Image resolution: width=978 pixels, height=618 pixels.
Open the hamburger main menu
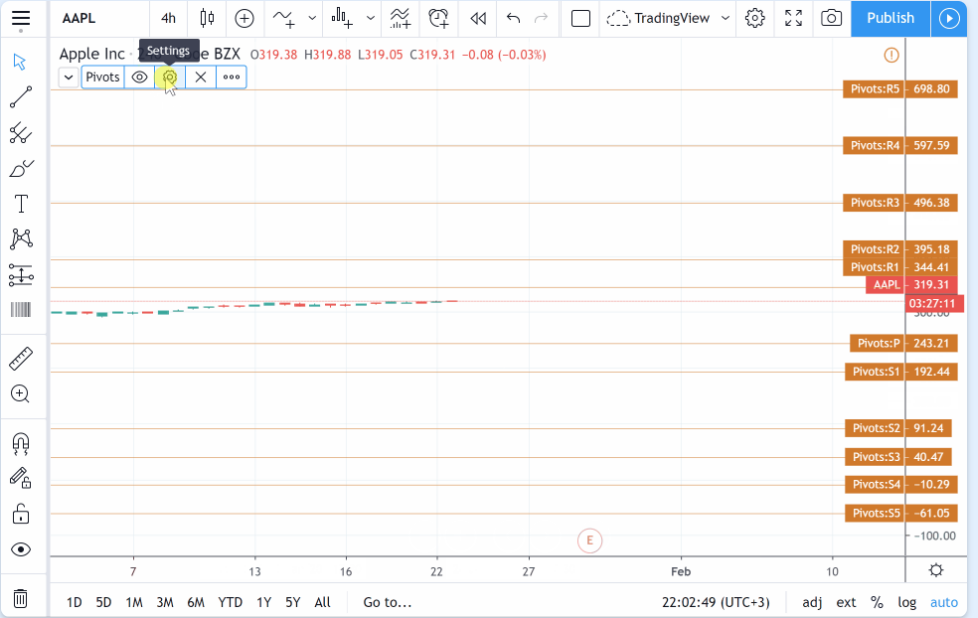[21, 18]
